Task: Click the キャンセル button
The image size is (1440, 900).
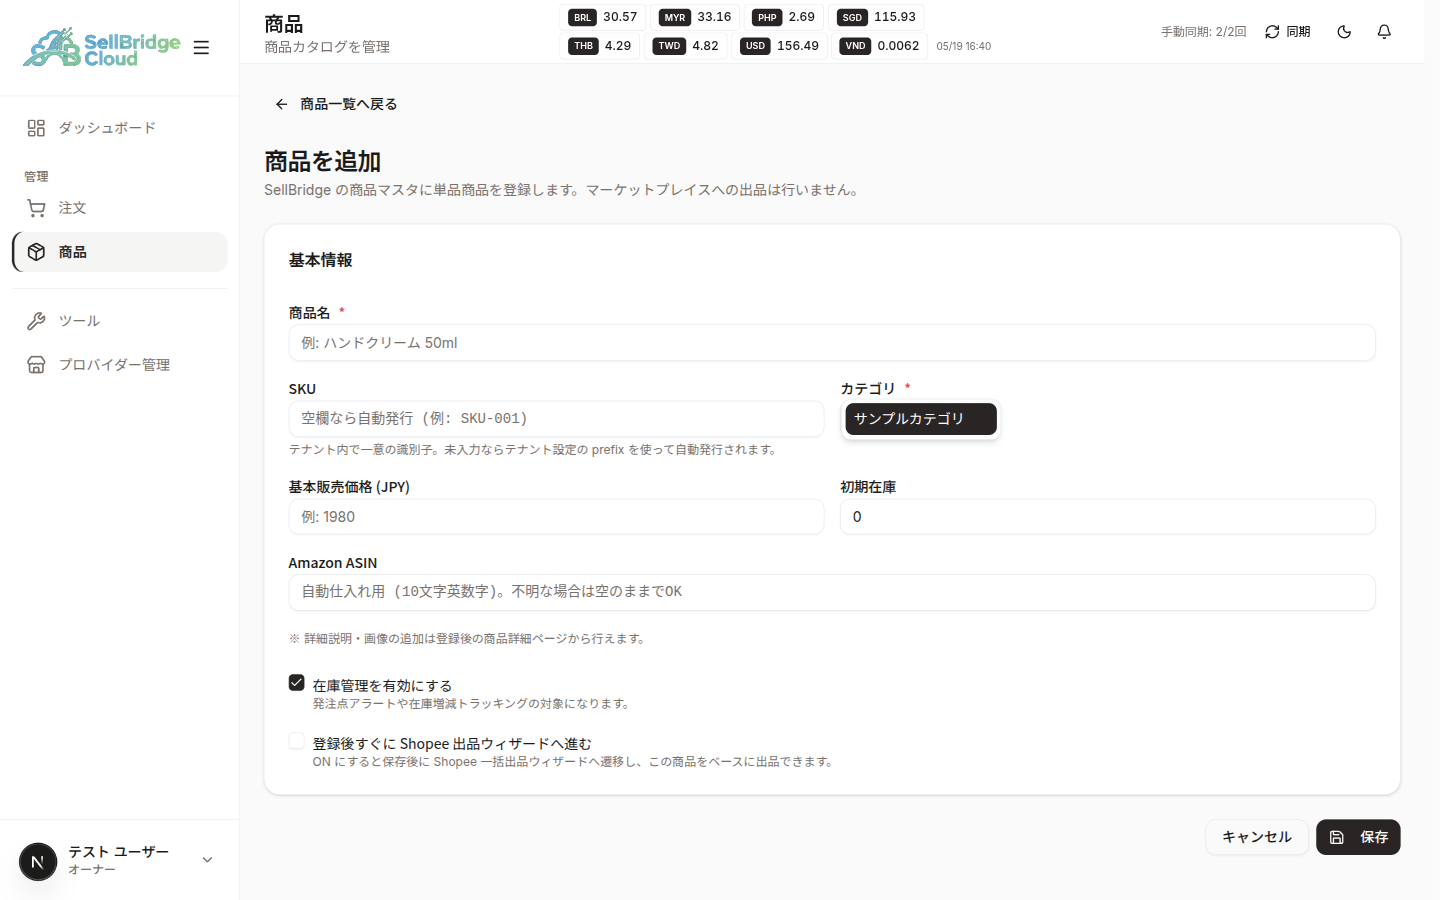Action: 1257,837
